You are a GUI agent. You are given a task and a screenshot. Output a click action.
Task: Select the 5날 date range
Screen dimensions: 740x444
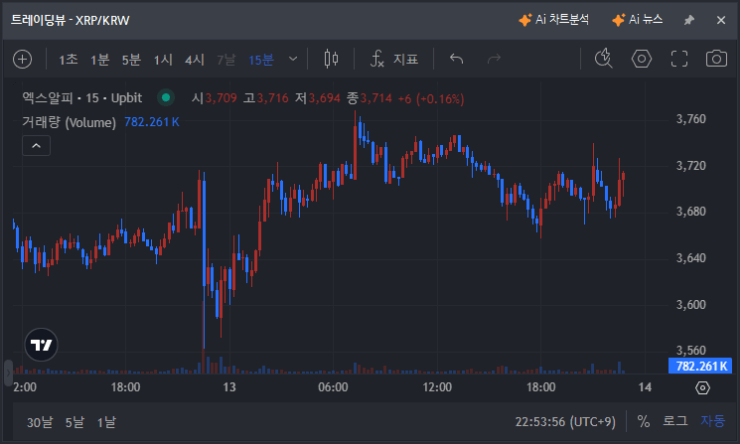click(x=75, y=421)
